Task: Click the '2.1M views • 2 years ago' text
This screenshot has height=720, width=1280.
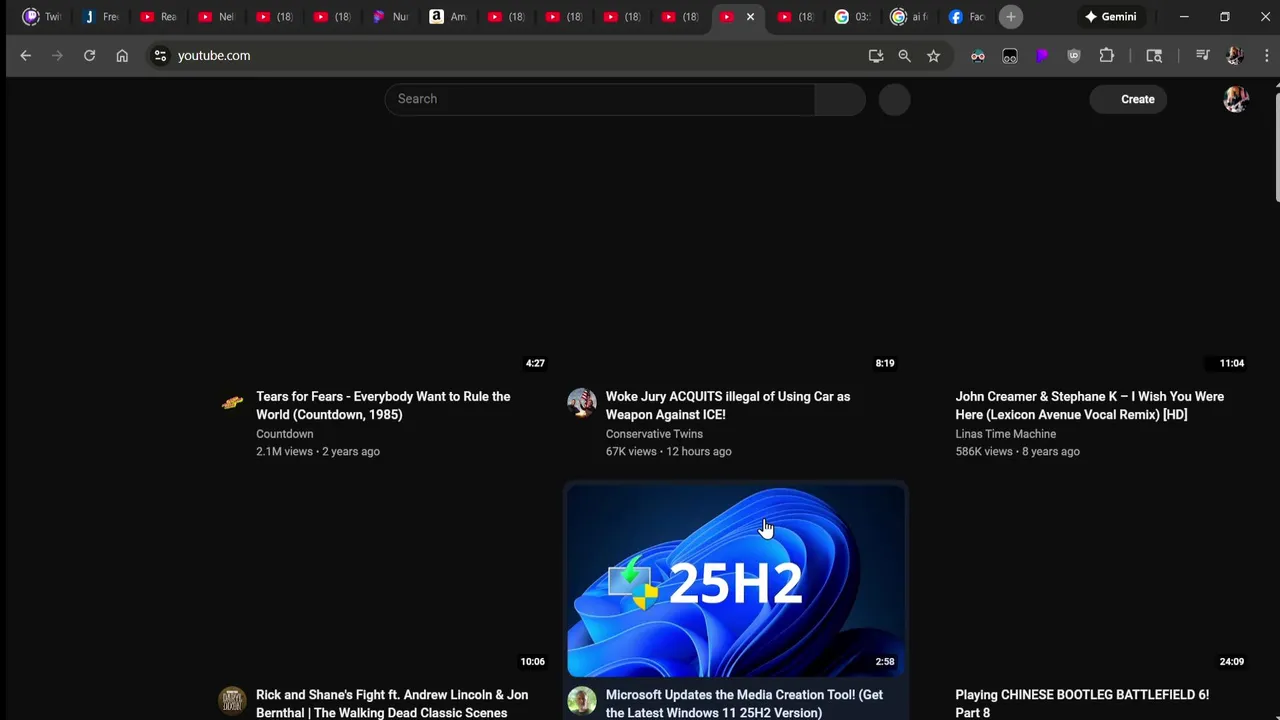Action: click(318, 452)
